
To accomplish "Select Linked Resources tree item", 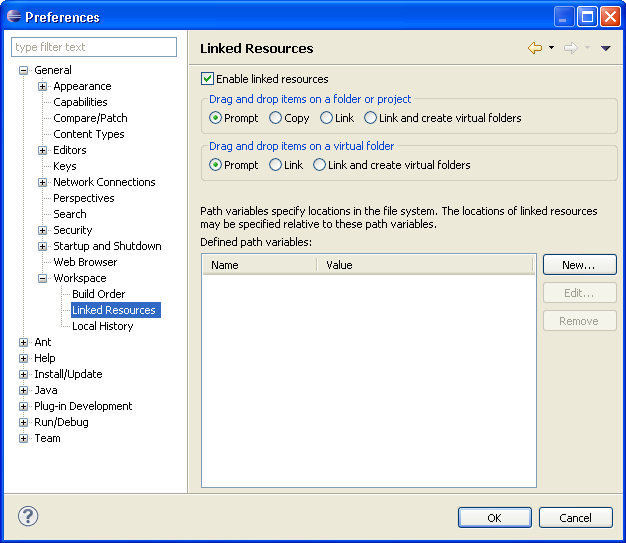I will (x=116, y=310).
